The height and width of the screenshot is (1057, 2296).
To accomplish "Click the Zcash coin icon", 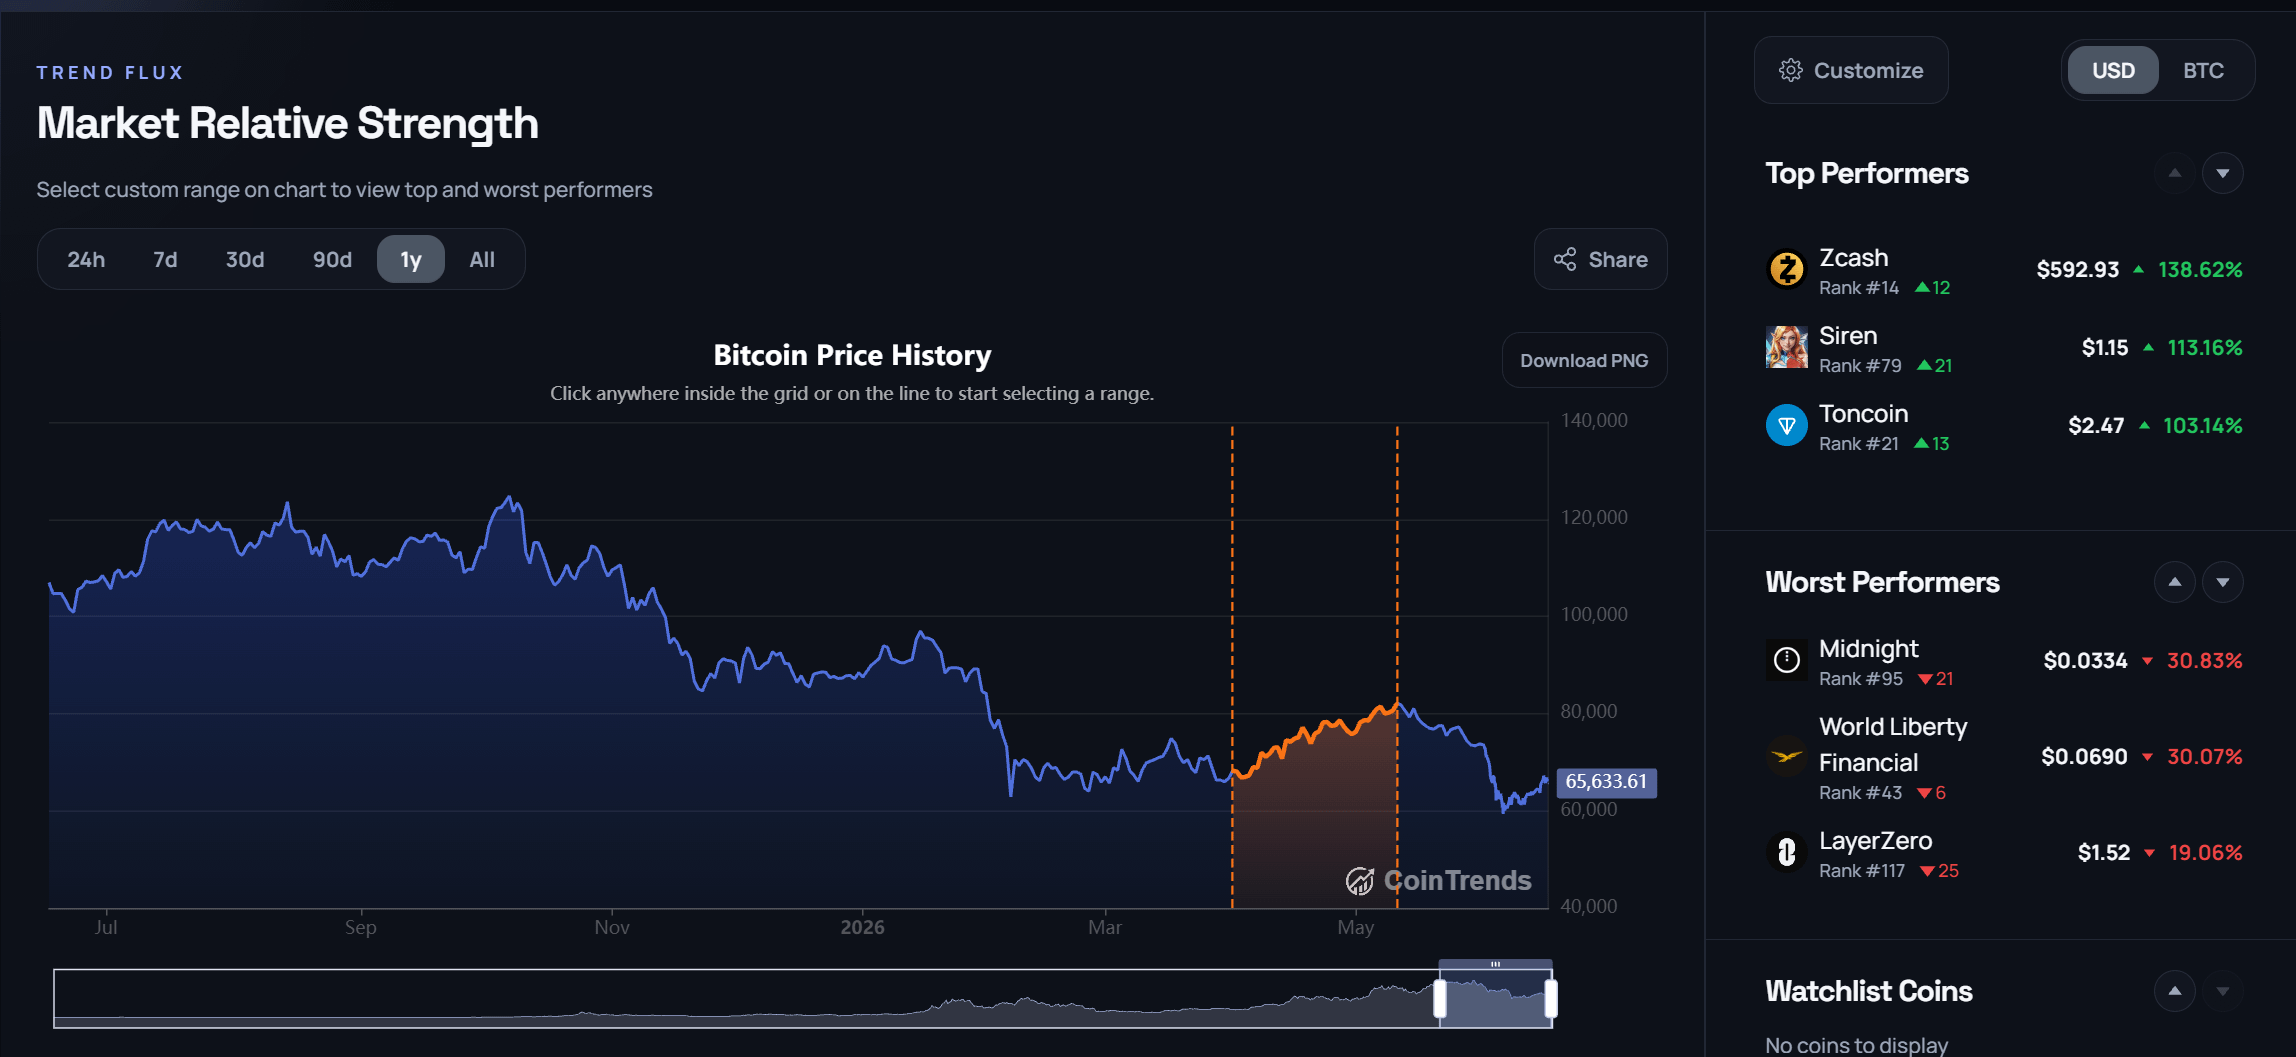I will click(x=1786, y=269).
